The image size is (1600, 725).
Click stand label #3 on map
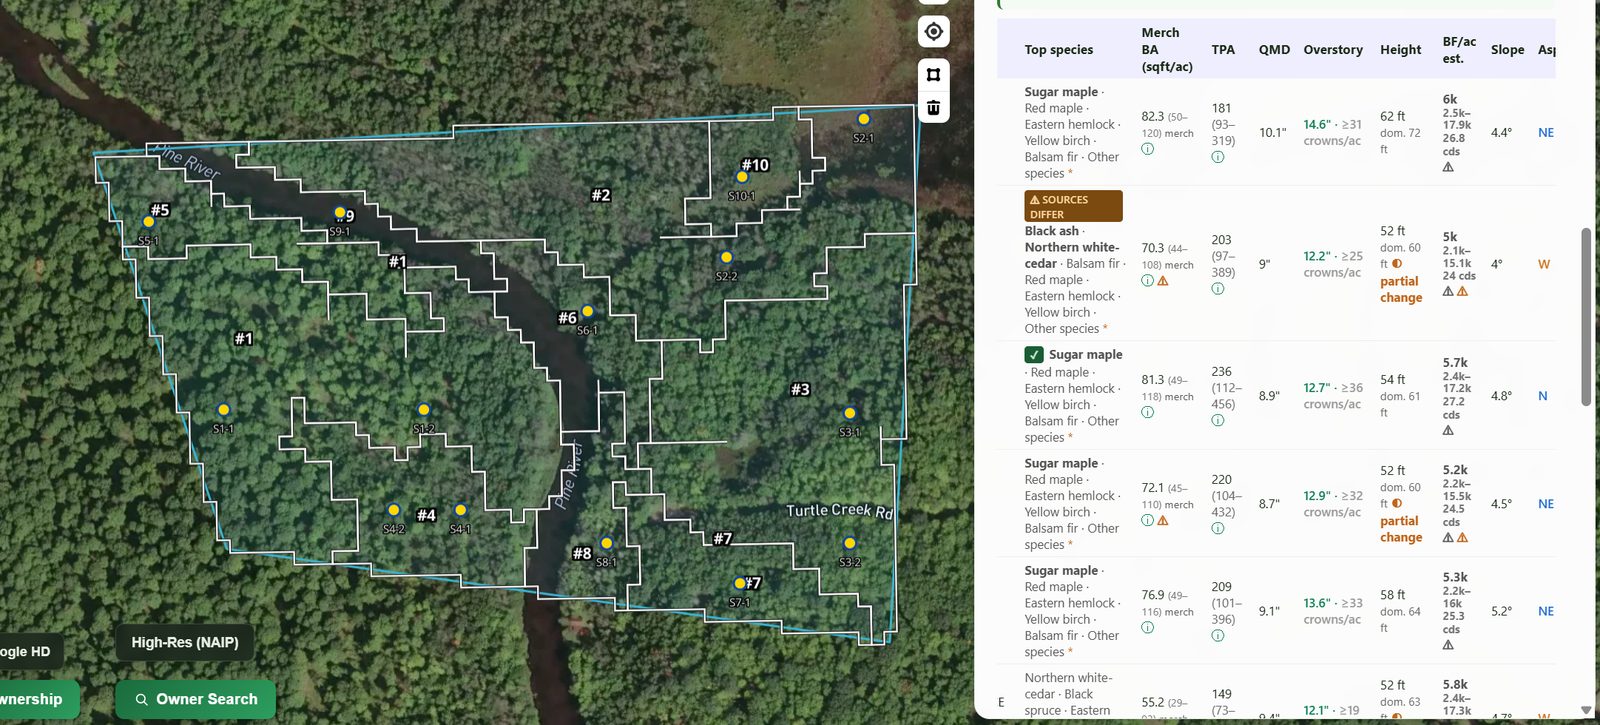[x=800, y=390]
